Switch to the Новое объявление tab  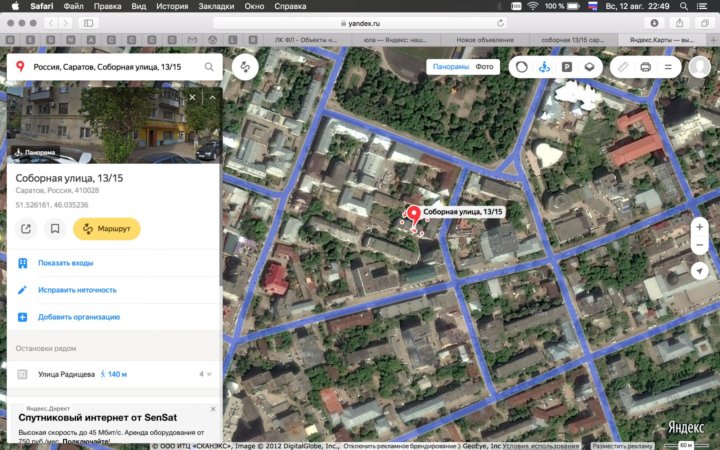click(x=485, y=40)
